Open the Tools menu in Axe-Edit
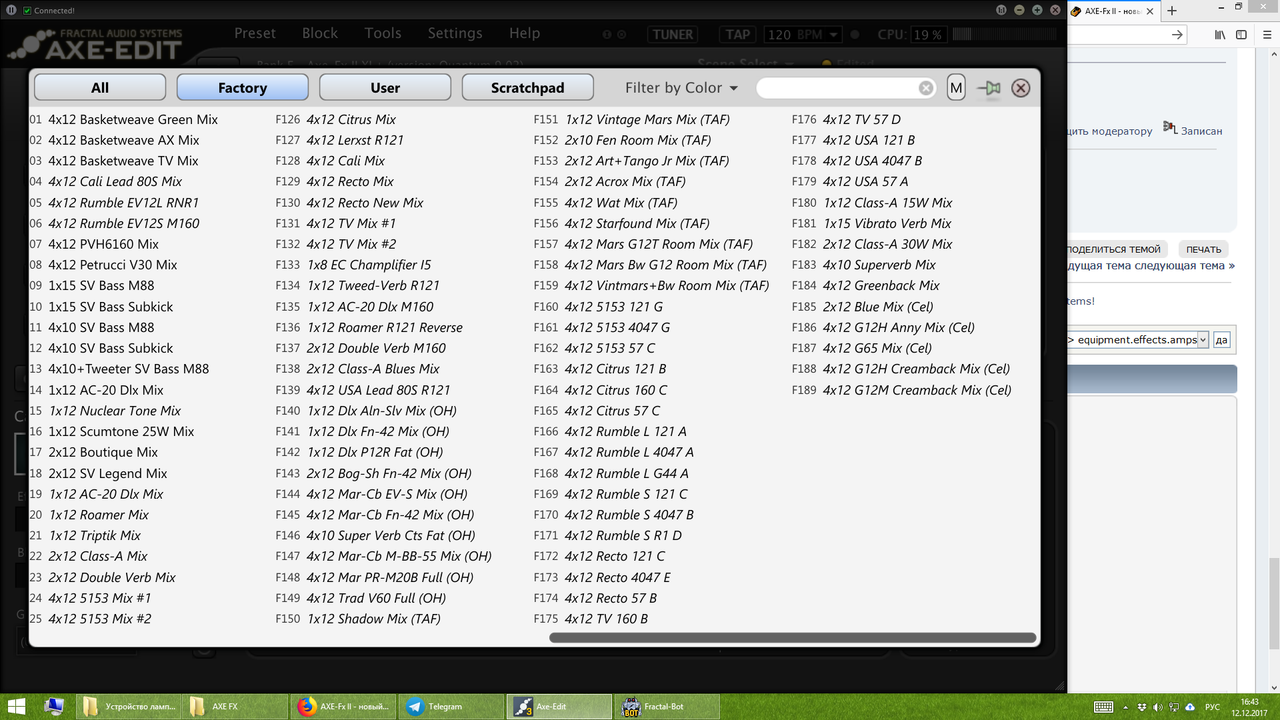 coord(383,33)
